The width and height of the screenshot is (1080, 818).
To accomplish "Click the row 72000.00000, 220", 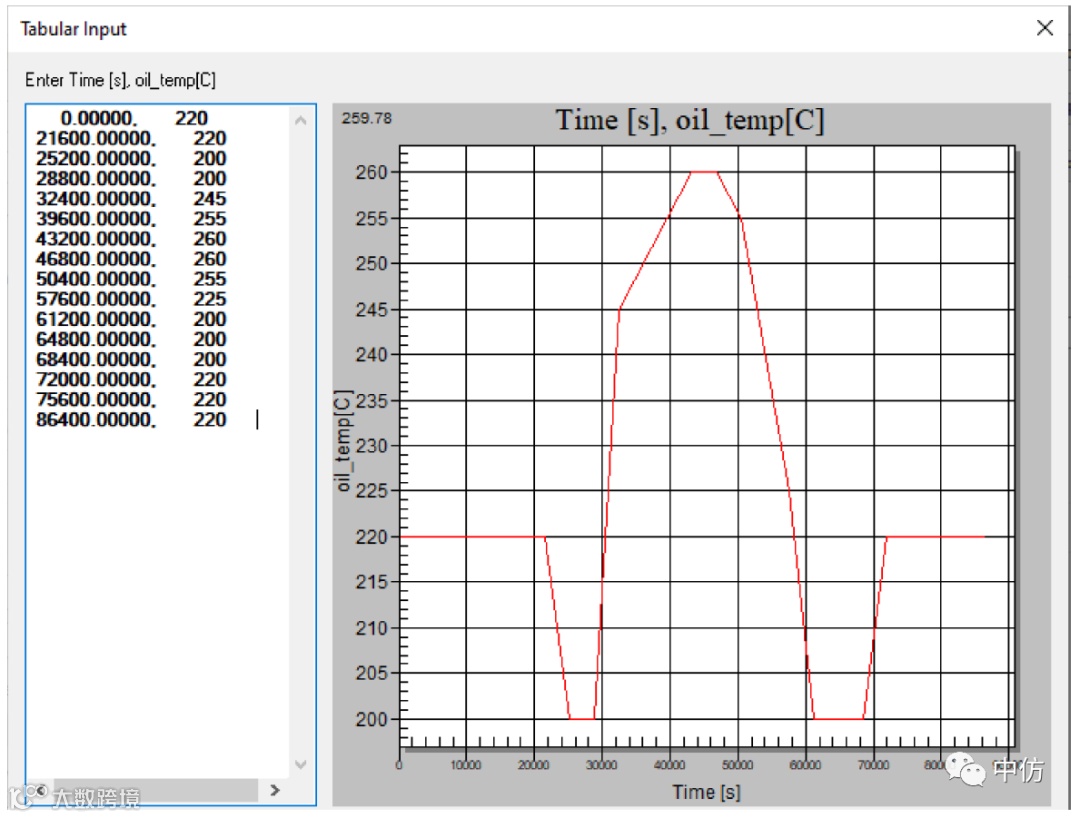I will [131, 379].
